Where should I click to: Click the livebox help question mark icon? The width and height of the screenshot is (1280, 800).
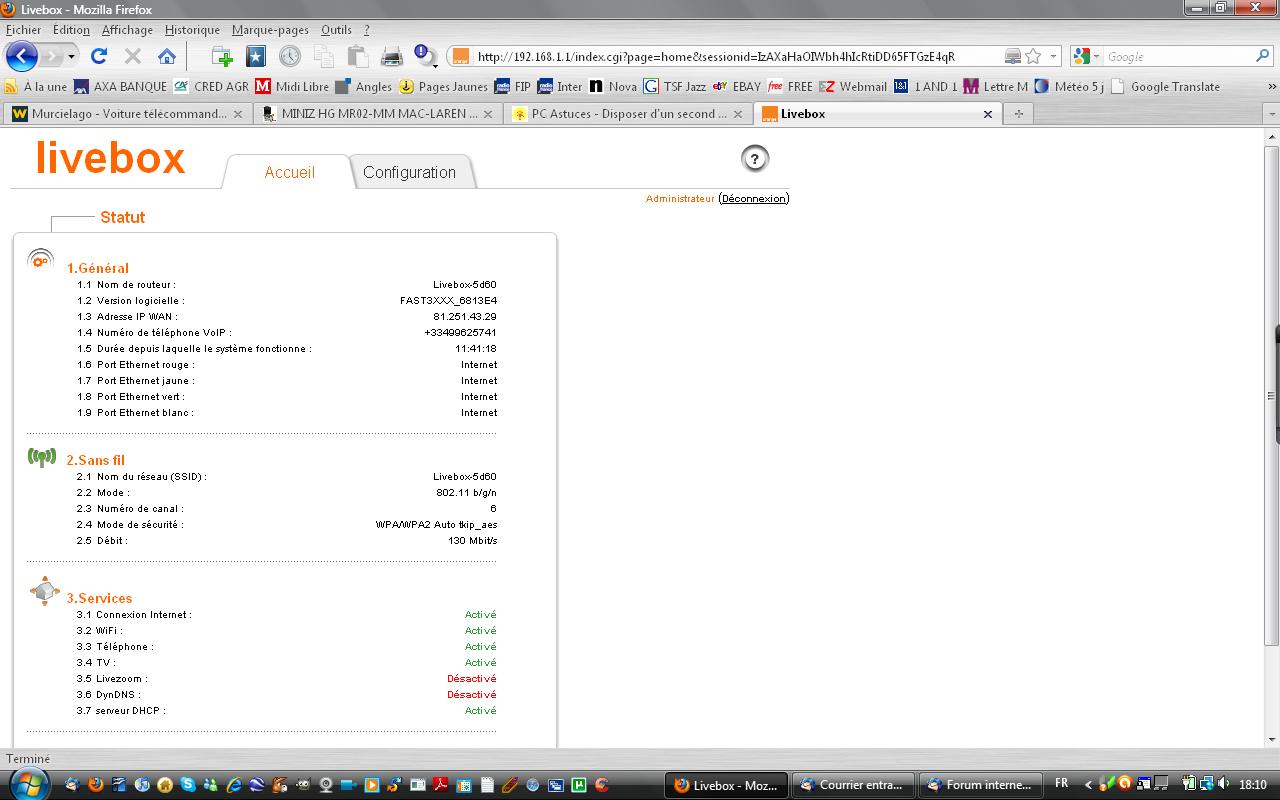point(755,158)
